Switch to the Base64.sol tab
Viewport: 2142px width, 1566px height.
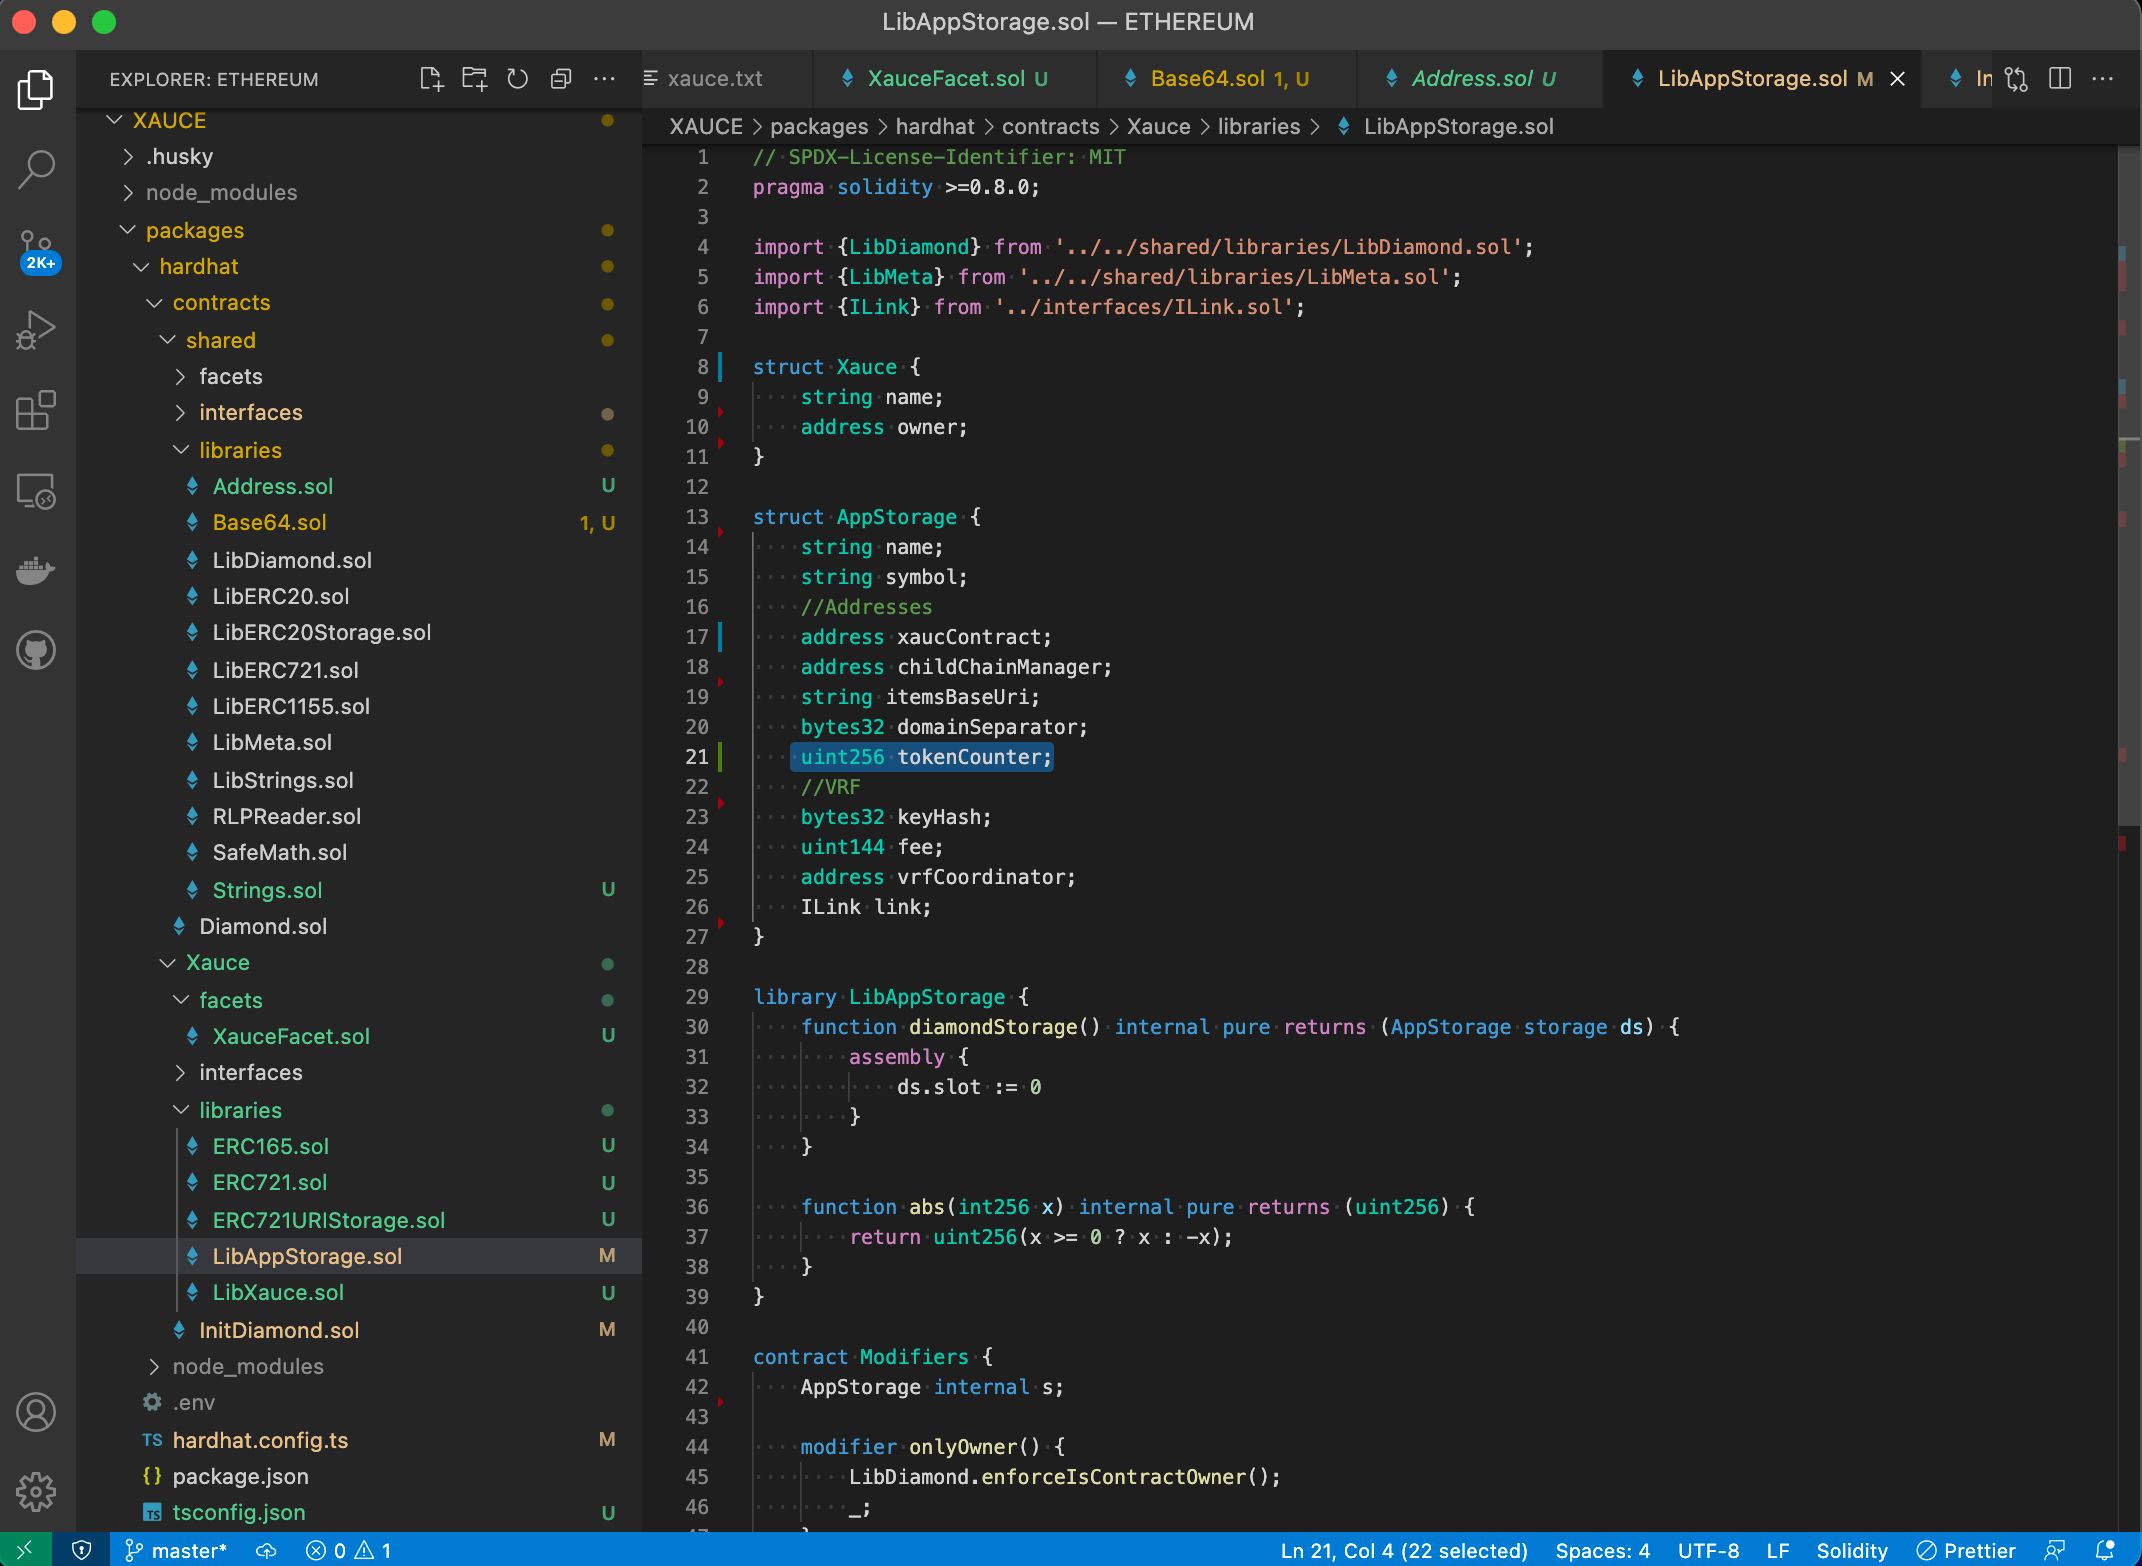(1226, 79)
